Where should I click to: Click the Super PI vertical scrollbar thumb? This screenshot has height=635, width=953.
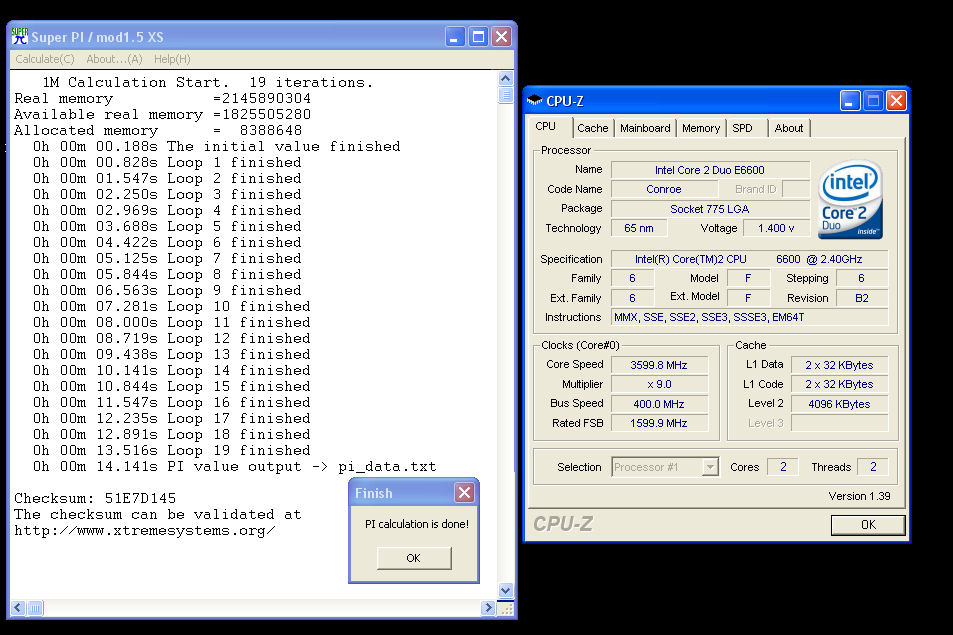[x=506, y=95]
